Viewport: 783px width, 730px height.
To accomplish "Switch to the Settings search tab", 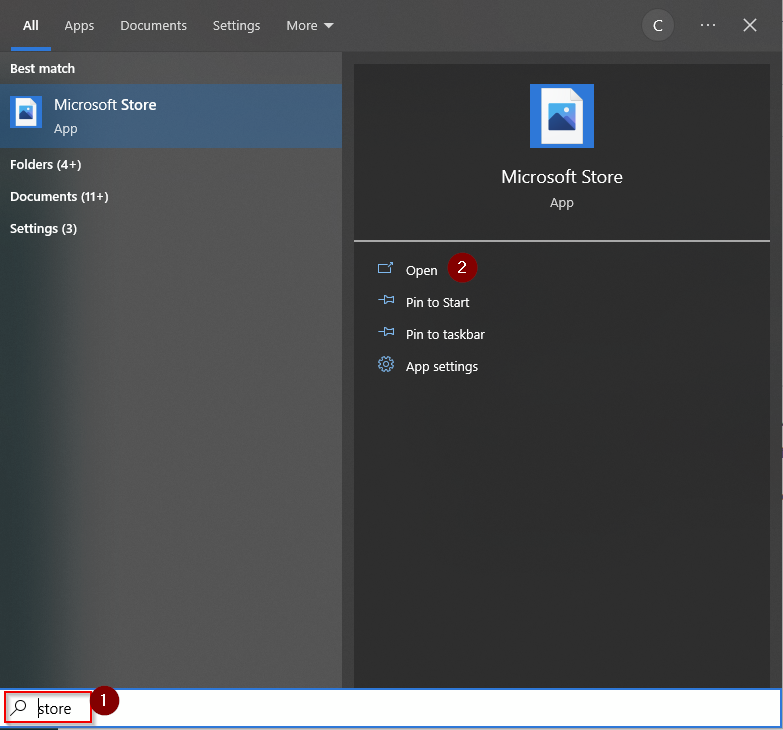I will tap(236, 25).
